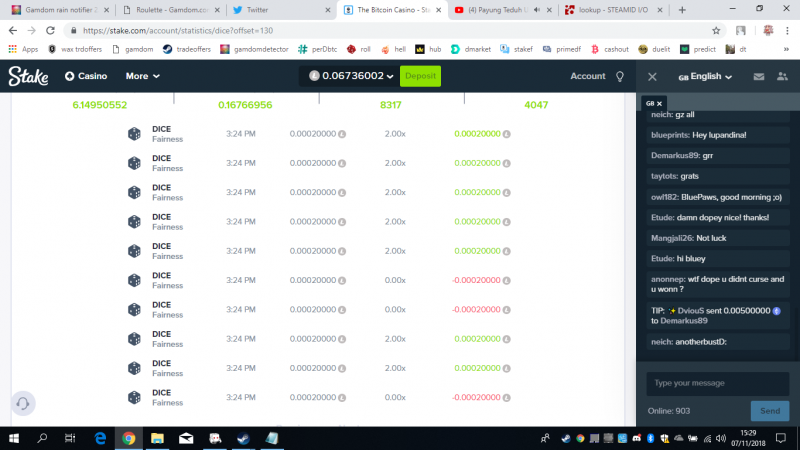Open the Account menu
800x450 pixels.
587,76
